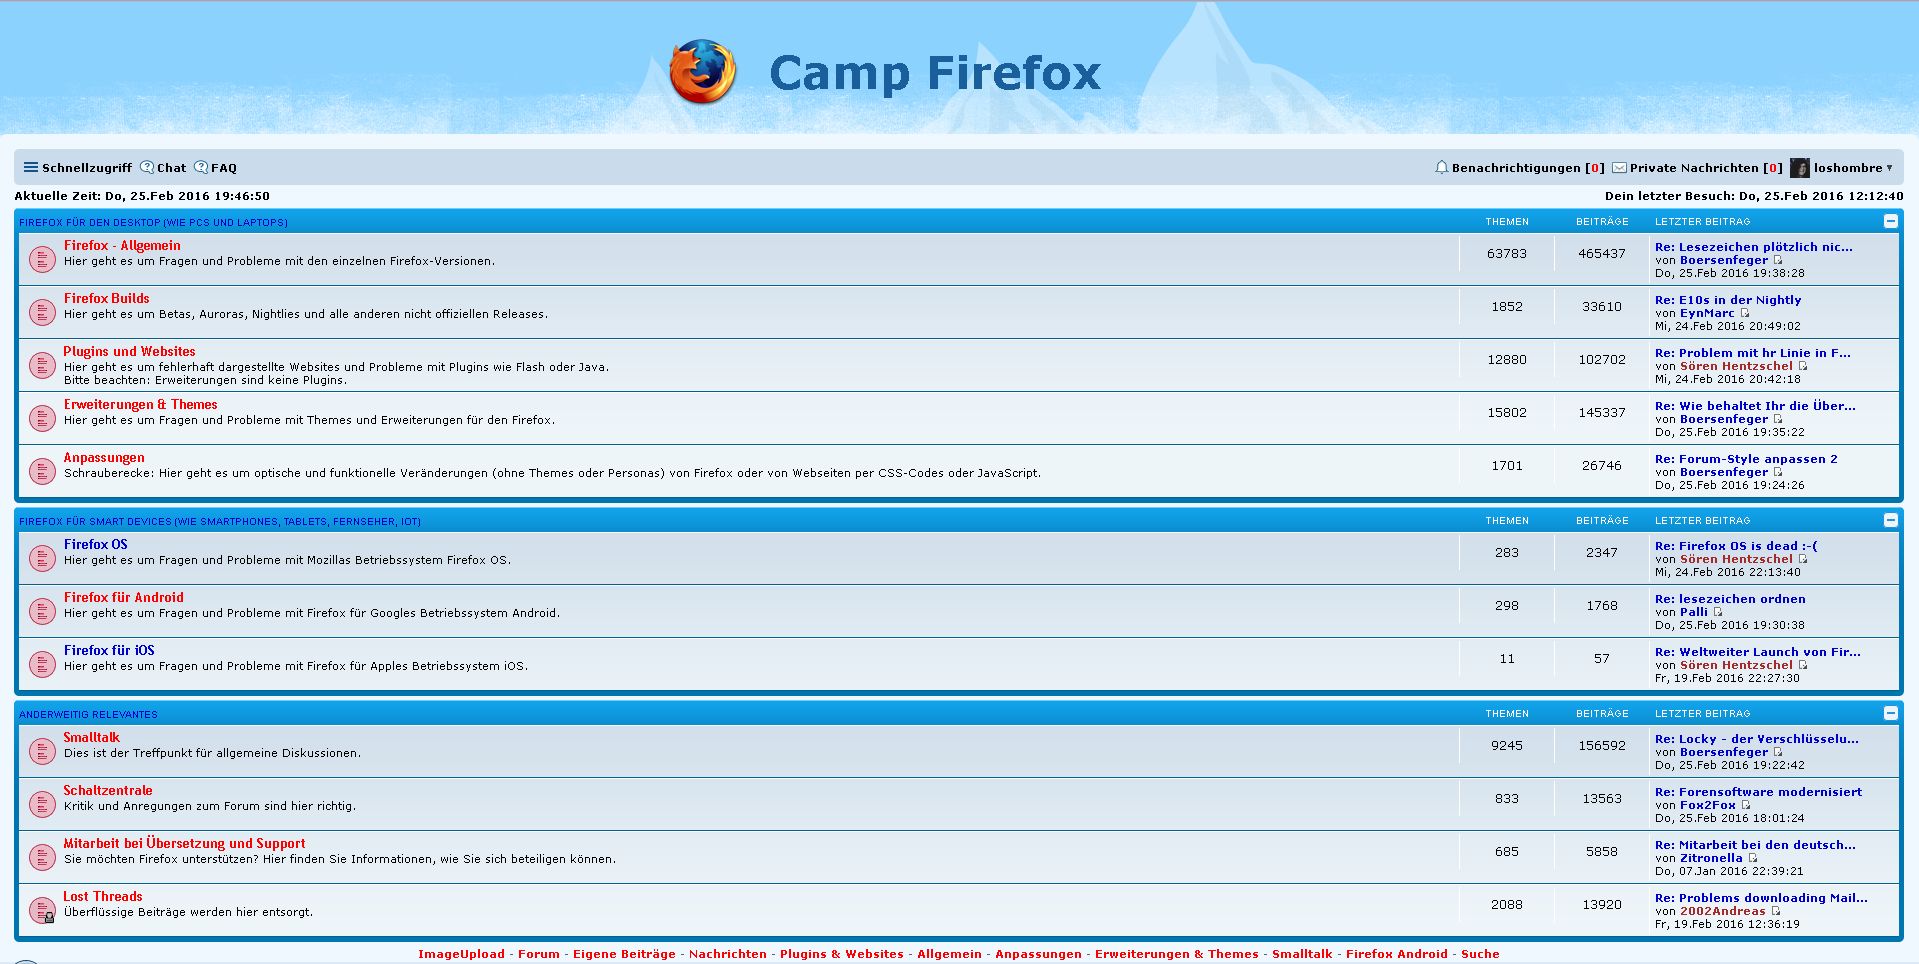
Task: Click the Erweiterungen & Themes forum icon
Action: coord(41,419)
